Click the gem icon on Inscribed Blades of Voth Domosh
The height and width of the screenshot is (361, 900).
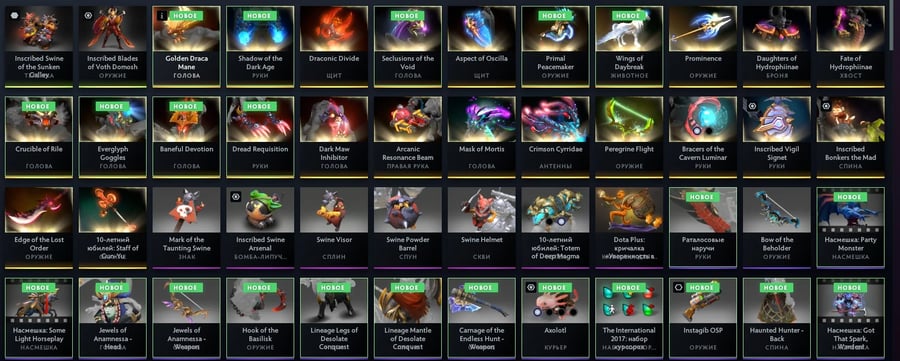coord(88,15)
